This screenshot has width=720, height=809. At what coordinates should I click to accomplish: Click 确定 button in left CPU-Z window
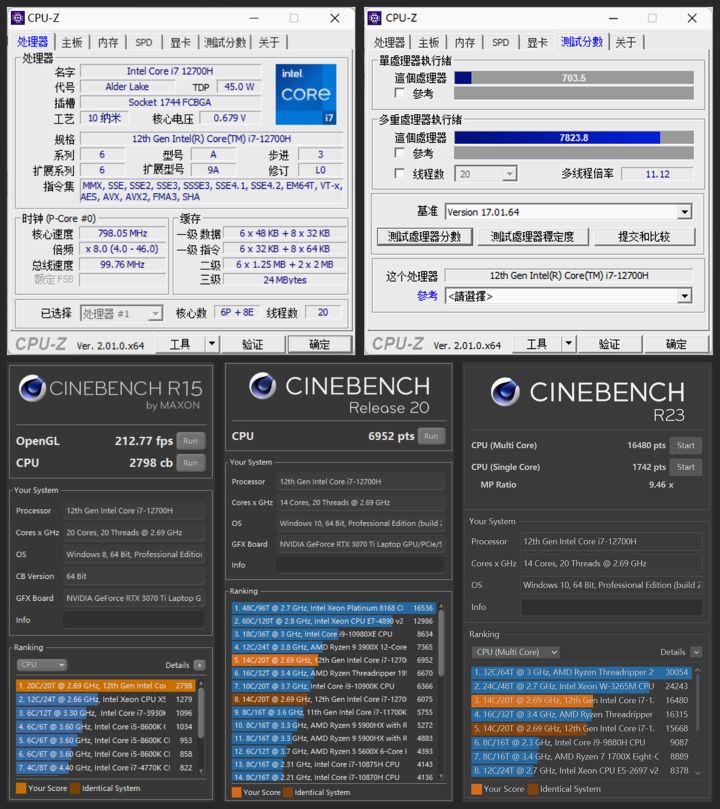tap(319, 344)
